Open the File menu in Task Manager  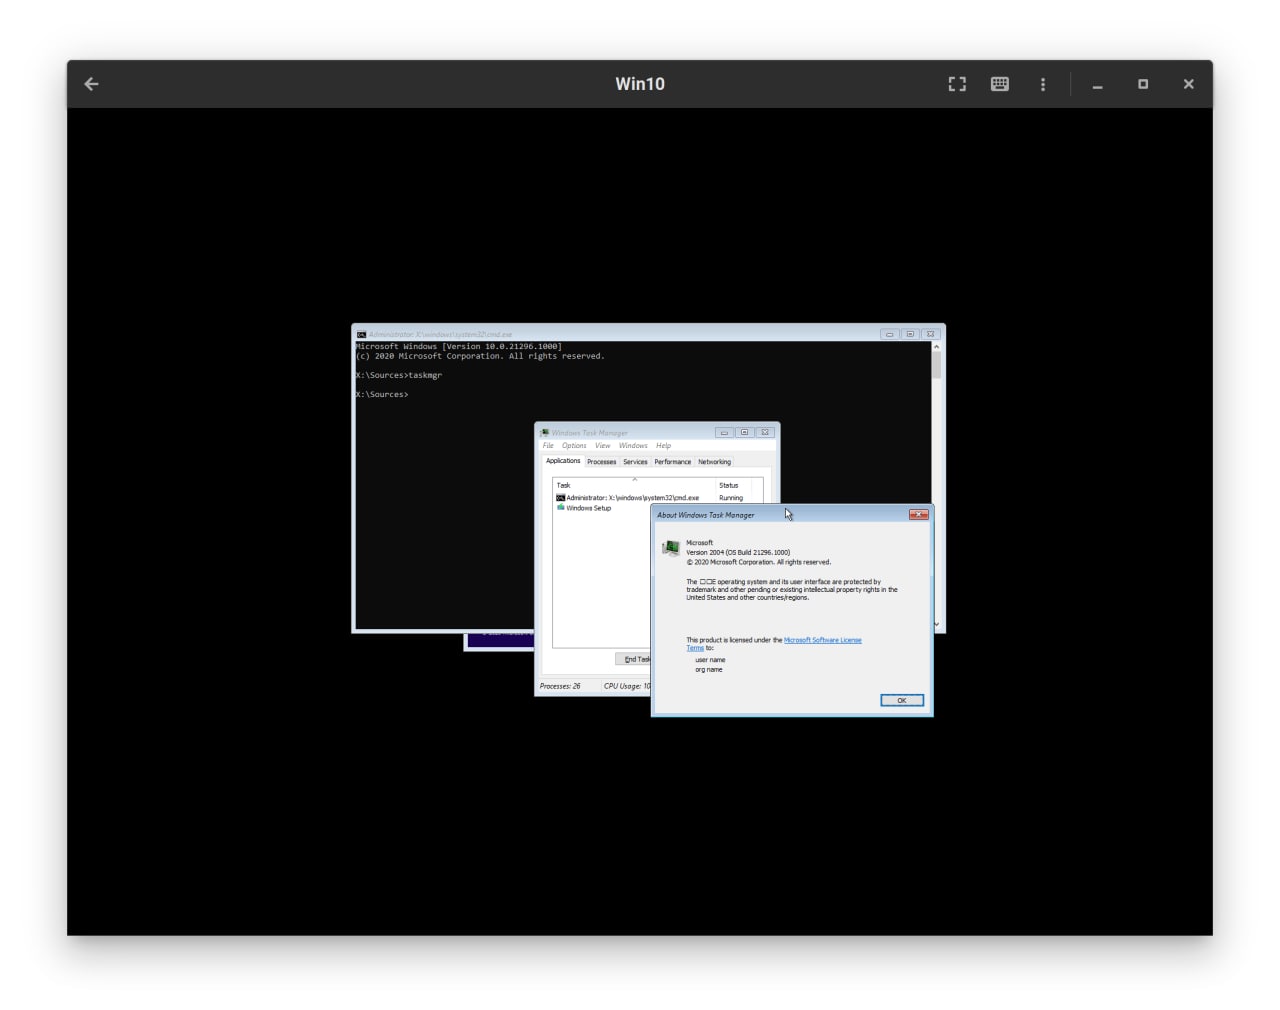[x=548, y=446]
